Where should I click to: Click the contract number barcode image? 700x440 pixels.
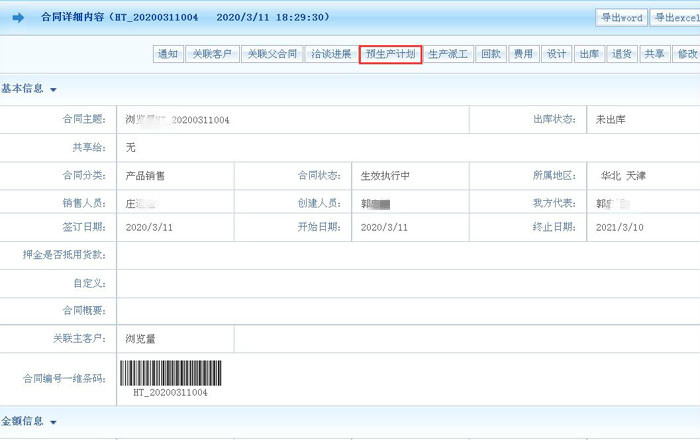pos(171,373)
